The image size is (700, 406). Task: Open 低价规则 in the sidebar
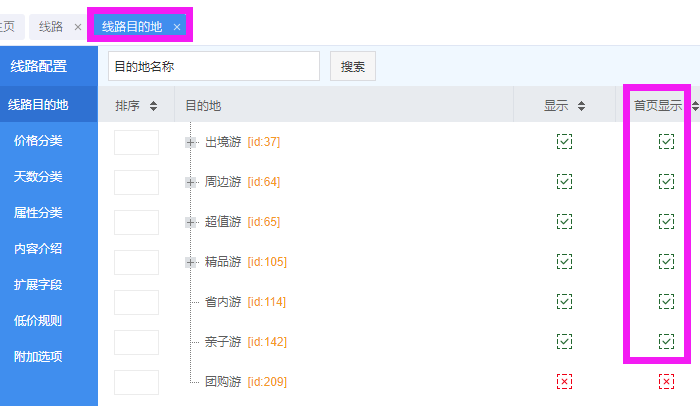tap(38, 321)
